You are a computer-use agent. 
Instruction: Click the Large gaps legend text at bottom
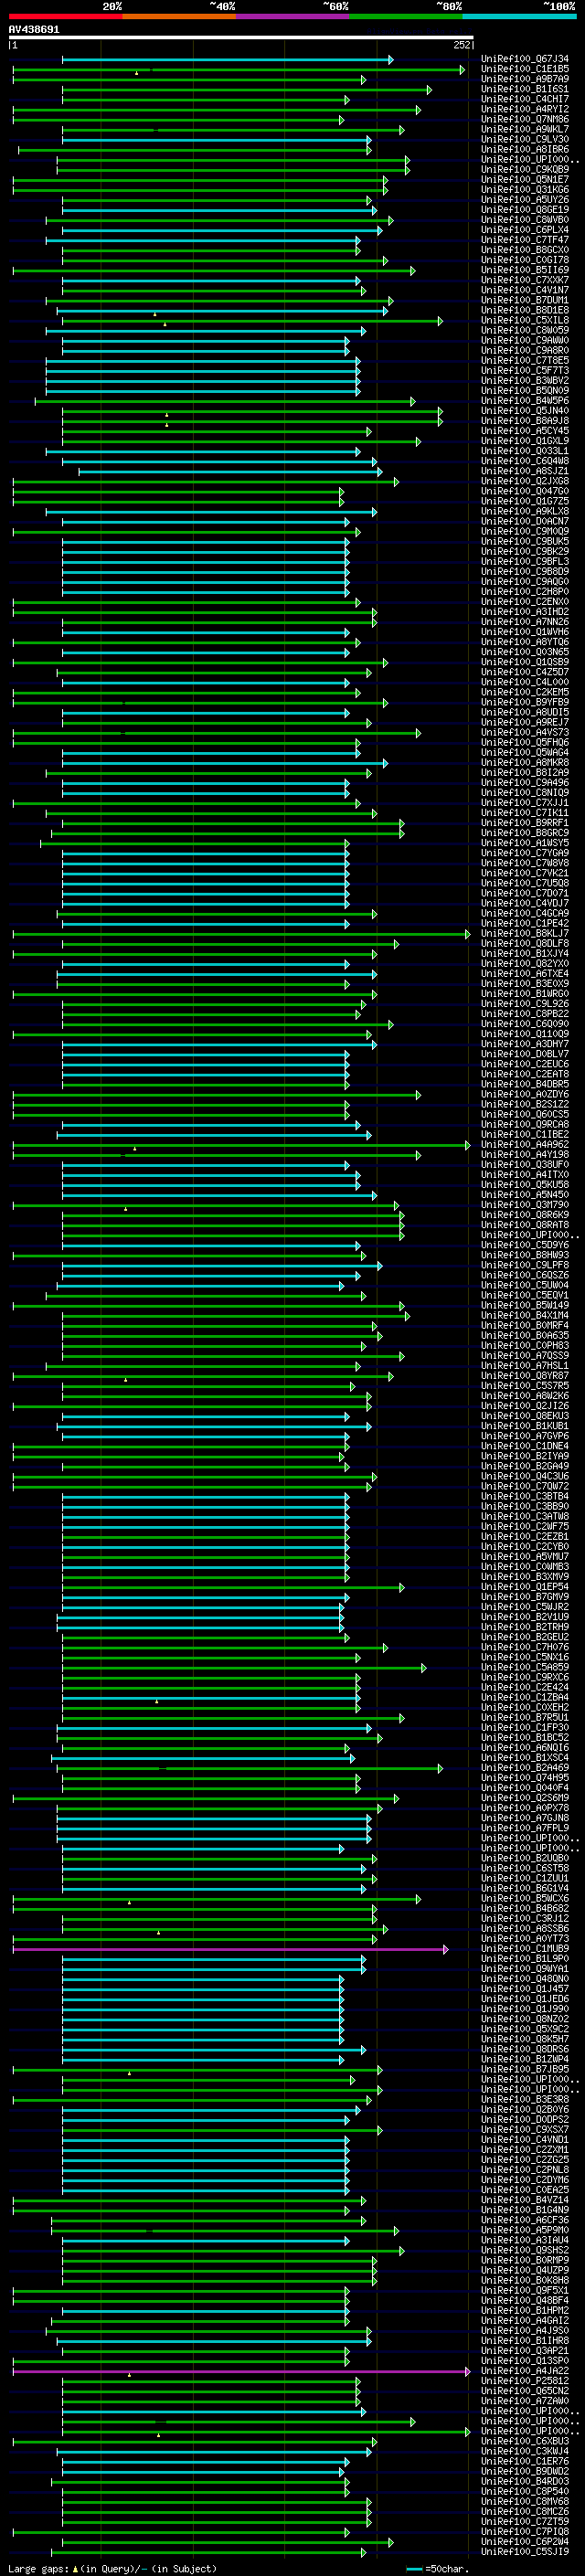tap(112, 2569)
